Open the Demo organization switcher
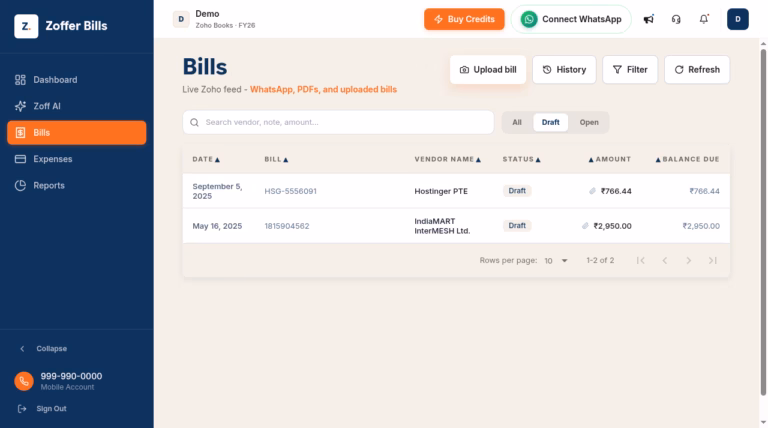 click(x=215, y=19)
